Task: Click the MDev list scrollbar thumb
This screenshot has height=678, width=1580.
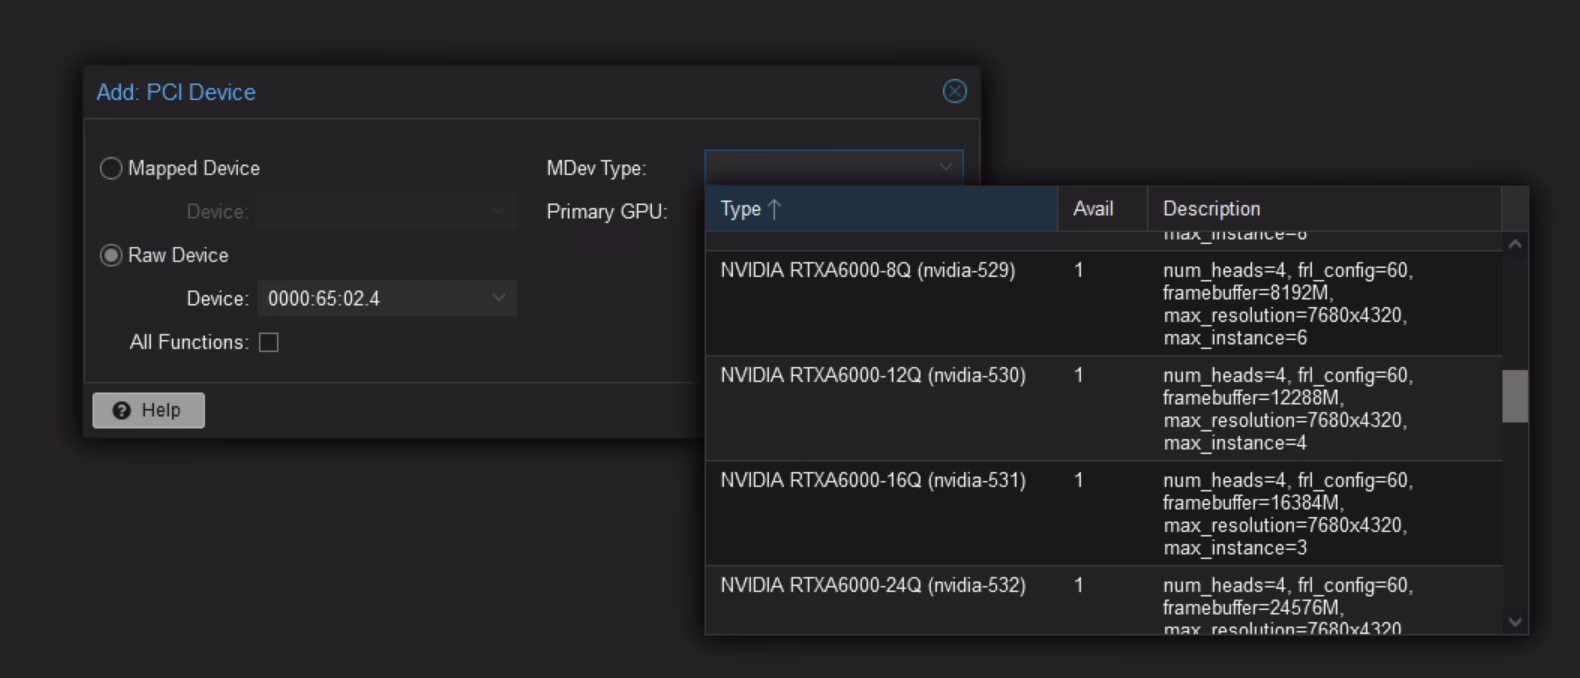Action: click(1515, 396)
